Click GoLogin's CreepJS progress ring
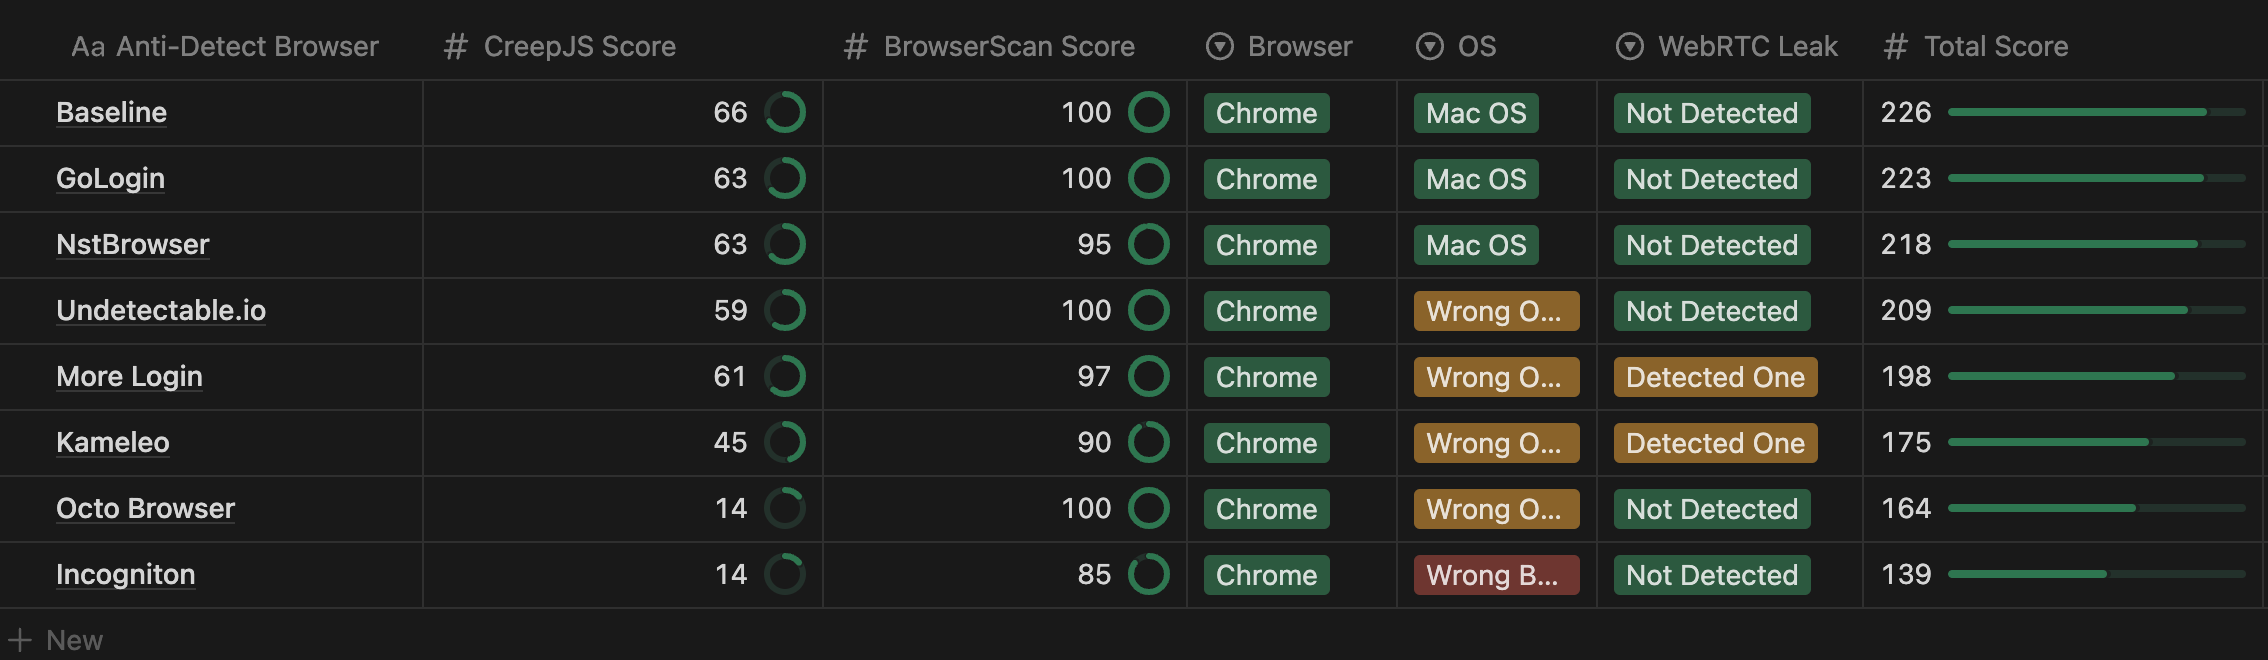This screenshot has height=660, width=2268. click(x=785, y=178)
